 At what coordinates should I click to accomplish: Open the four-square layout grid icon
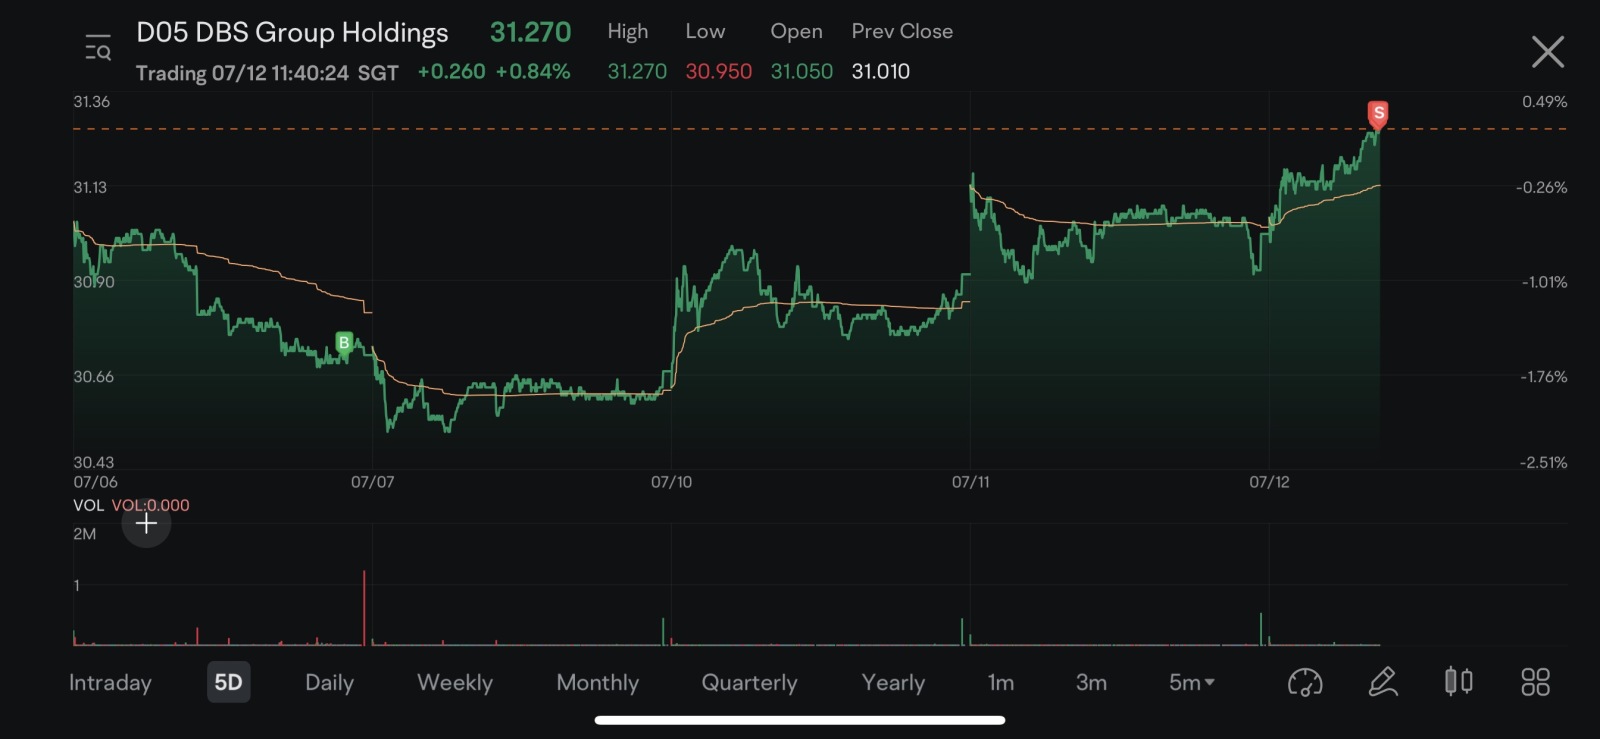1535,682
